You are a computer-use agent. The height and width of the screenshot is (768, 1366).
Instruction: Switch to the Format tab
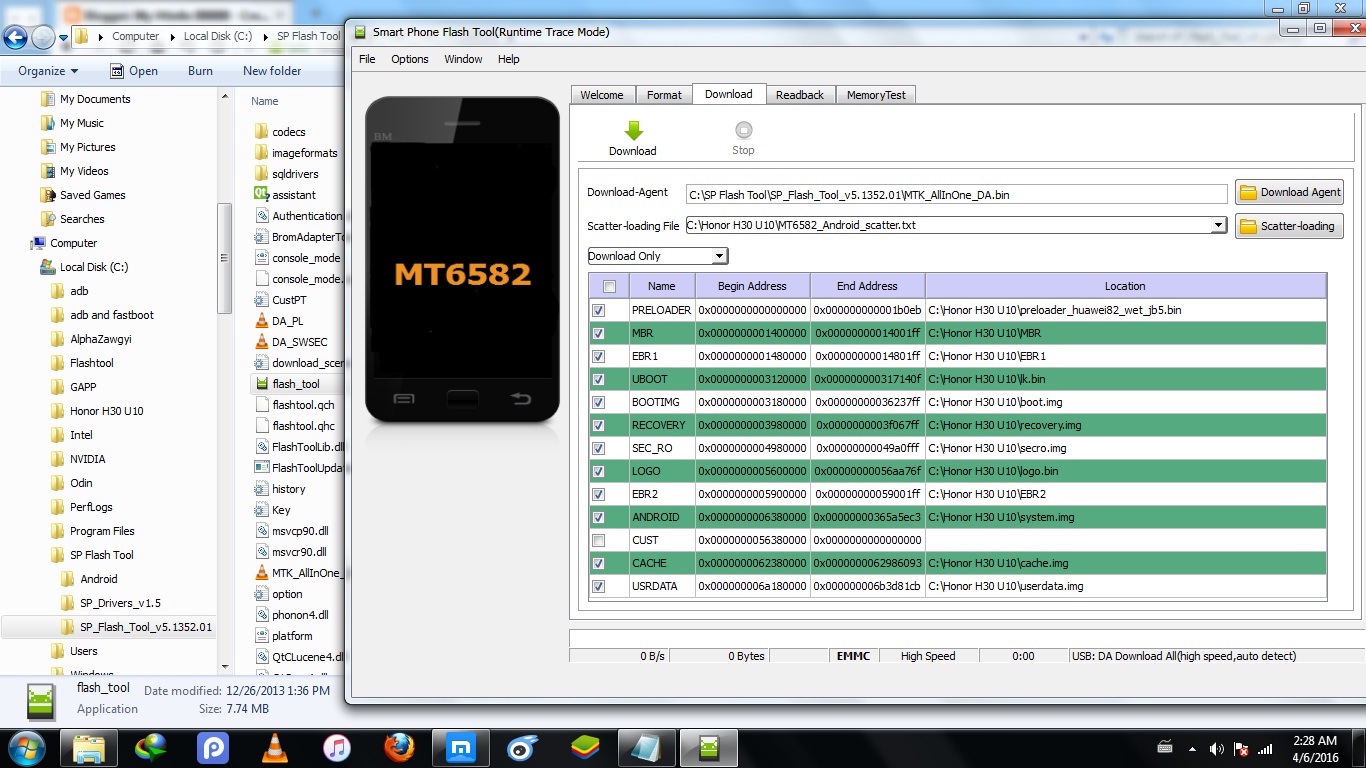tap(664, 95)
